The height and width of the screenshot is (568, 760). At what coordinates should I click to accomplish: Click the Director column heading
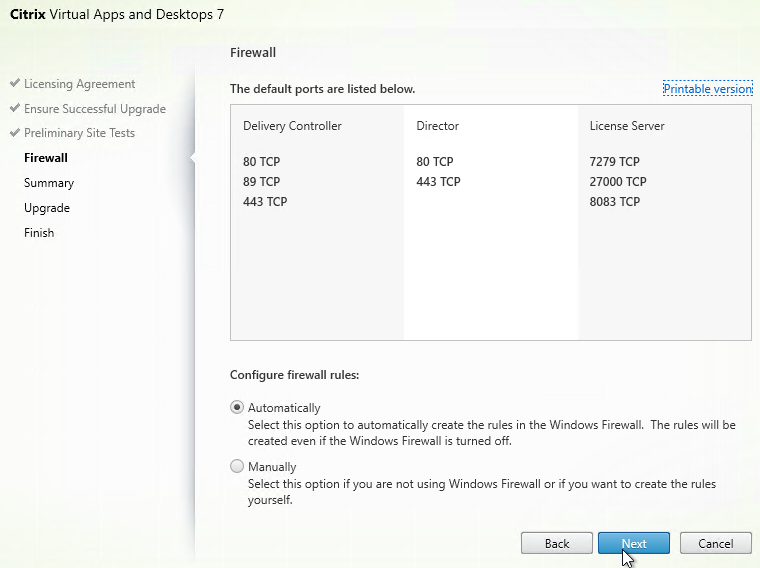(437, 126)
